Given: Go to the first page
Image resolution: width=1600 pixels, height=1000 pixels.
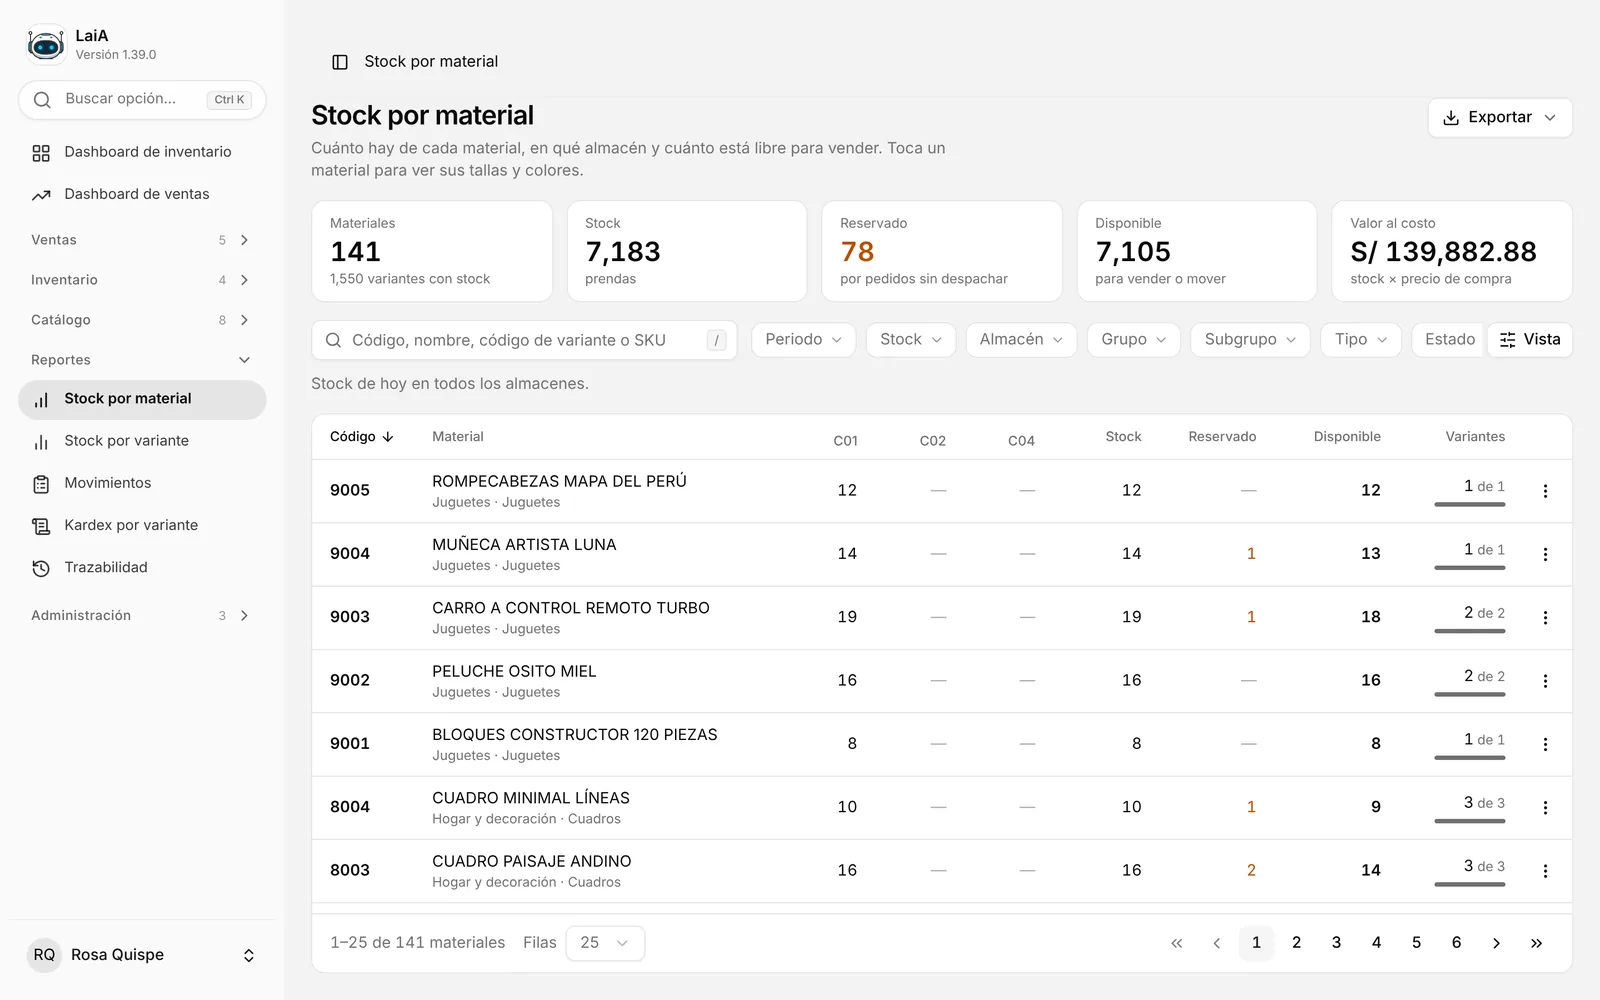Looking at the screenshot, I should click(1177, 943).
